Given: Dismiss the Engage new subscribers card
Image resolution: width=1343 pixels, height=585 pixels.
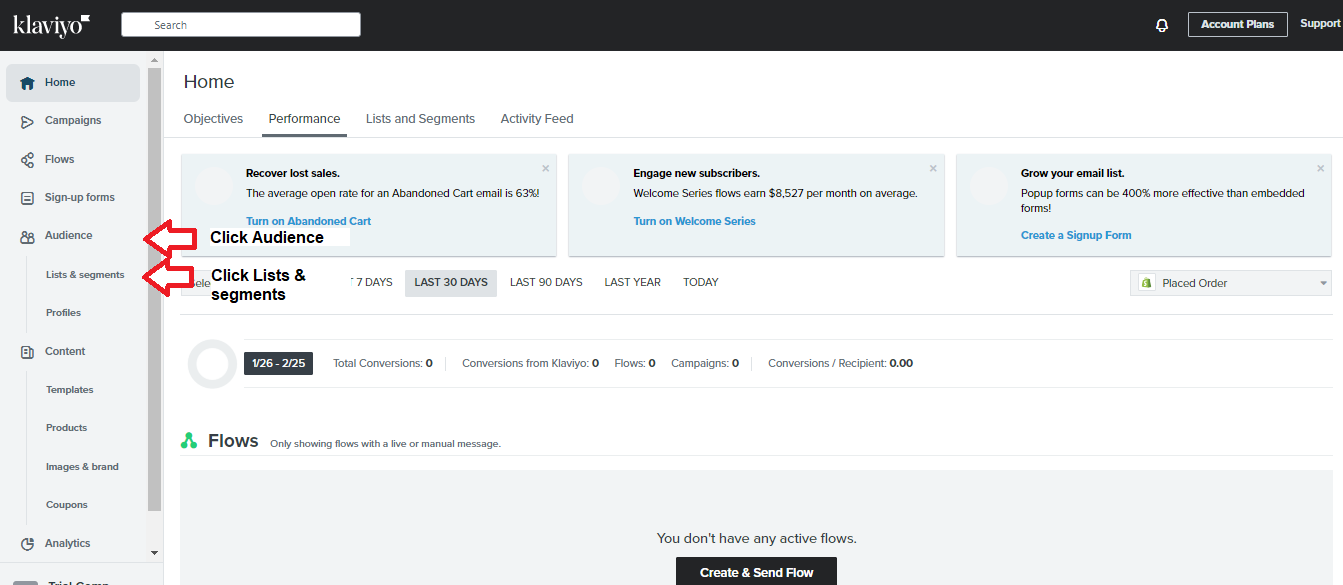Looking at the screenshot, I should (x=933, y=168).
